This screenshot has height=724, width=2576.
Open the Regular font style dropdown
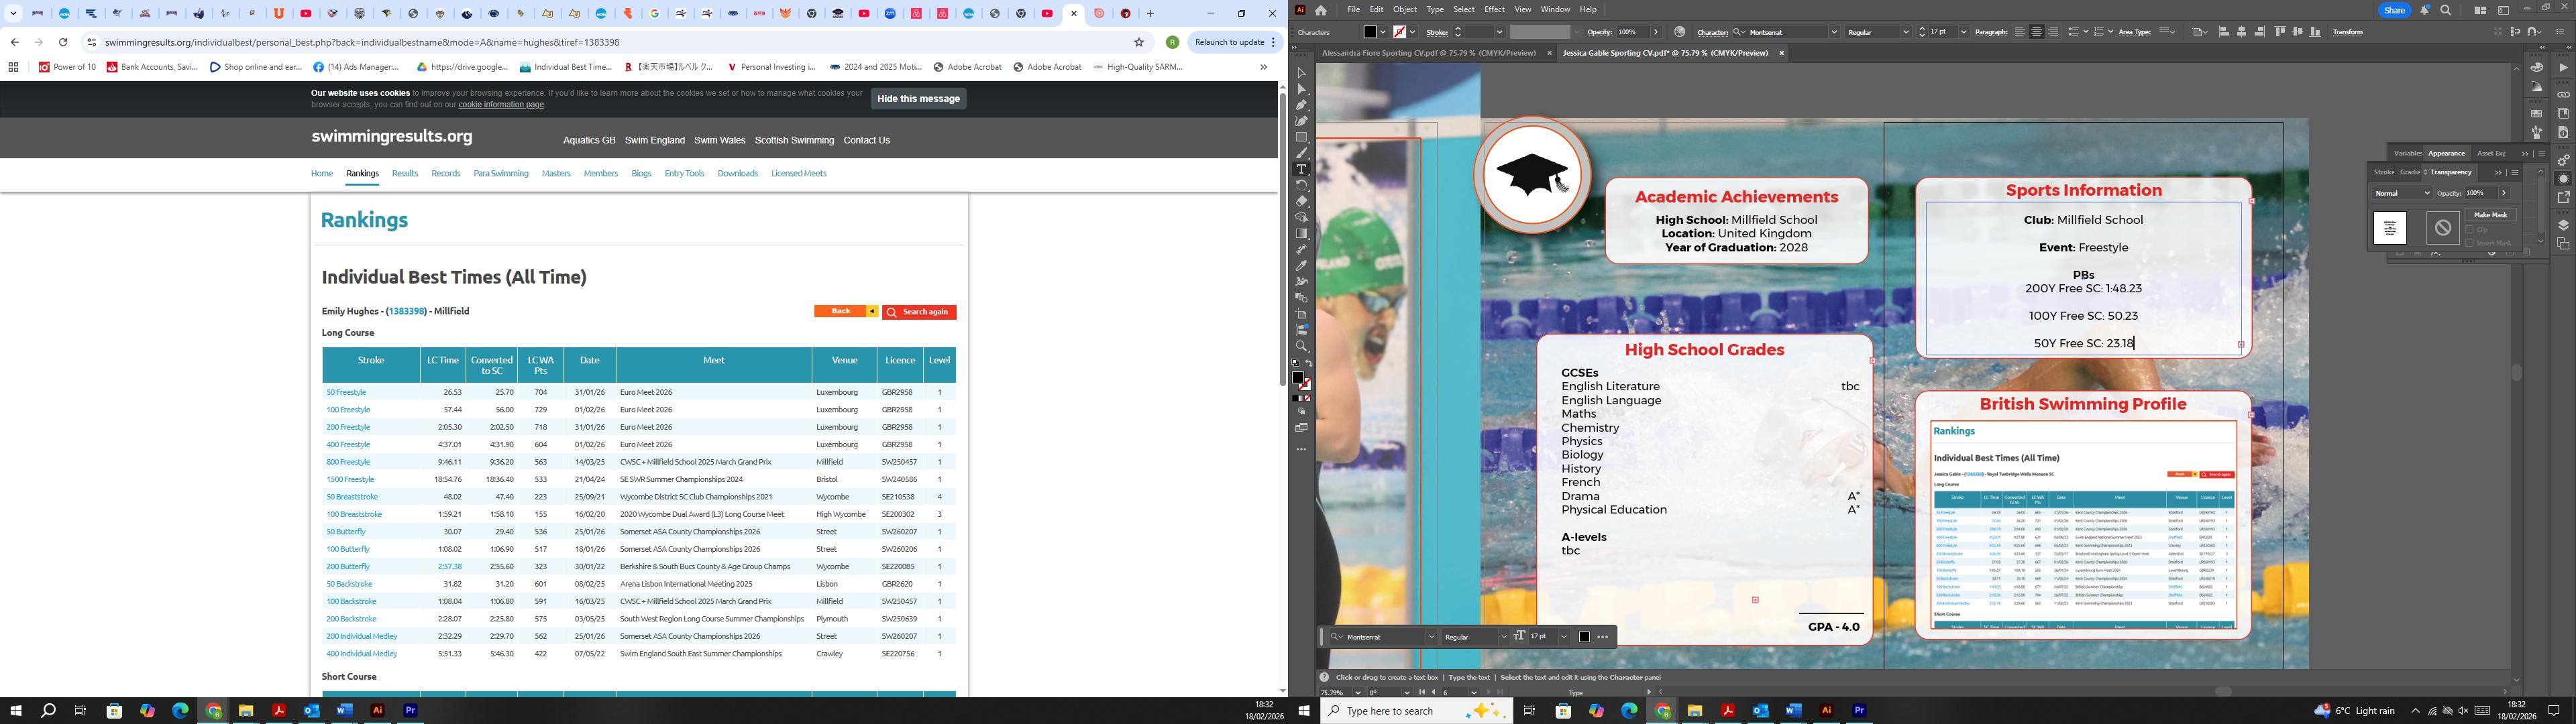click(x=1905, y=32)
